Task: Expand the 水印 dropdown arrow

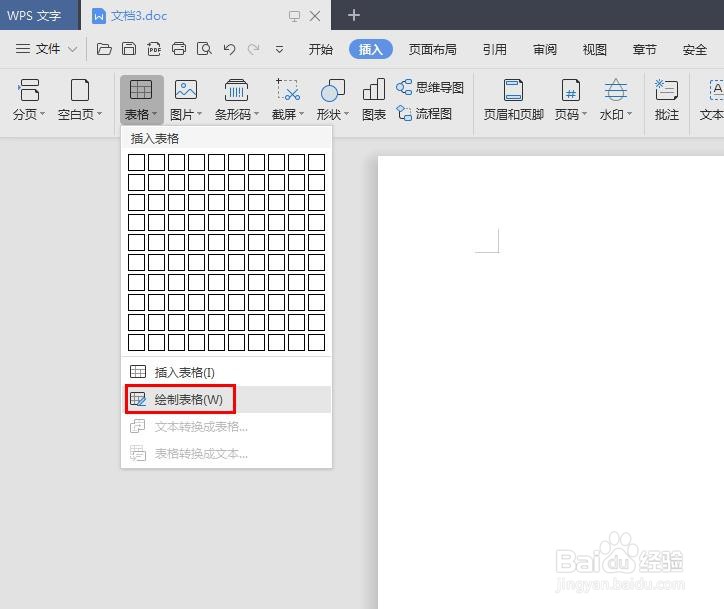Action: (629, 114)
